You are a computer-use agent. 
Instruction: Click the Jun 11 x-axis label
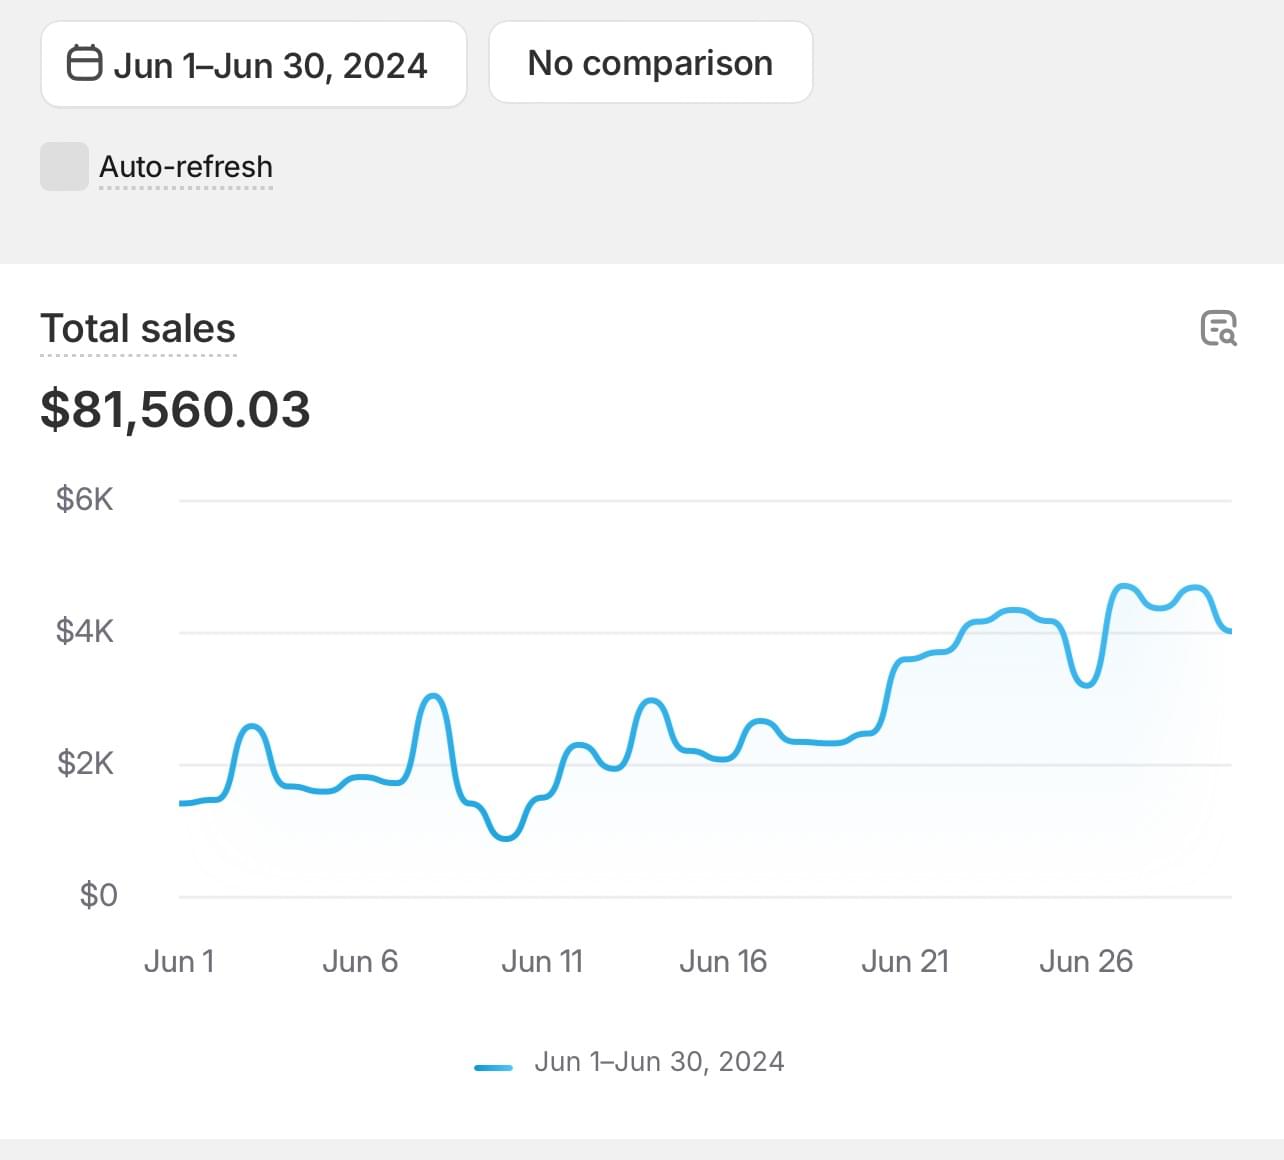tap(541, 962)
